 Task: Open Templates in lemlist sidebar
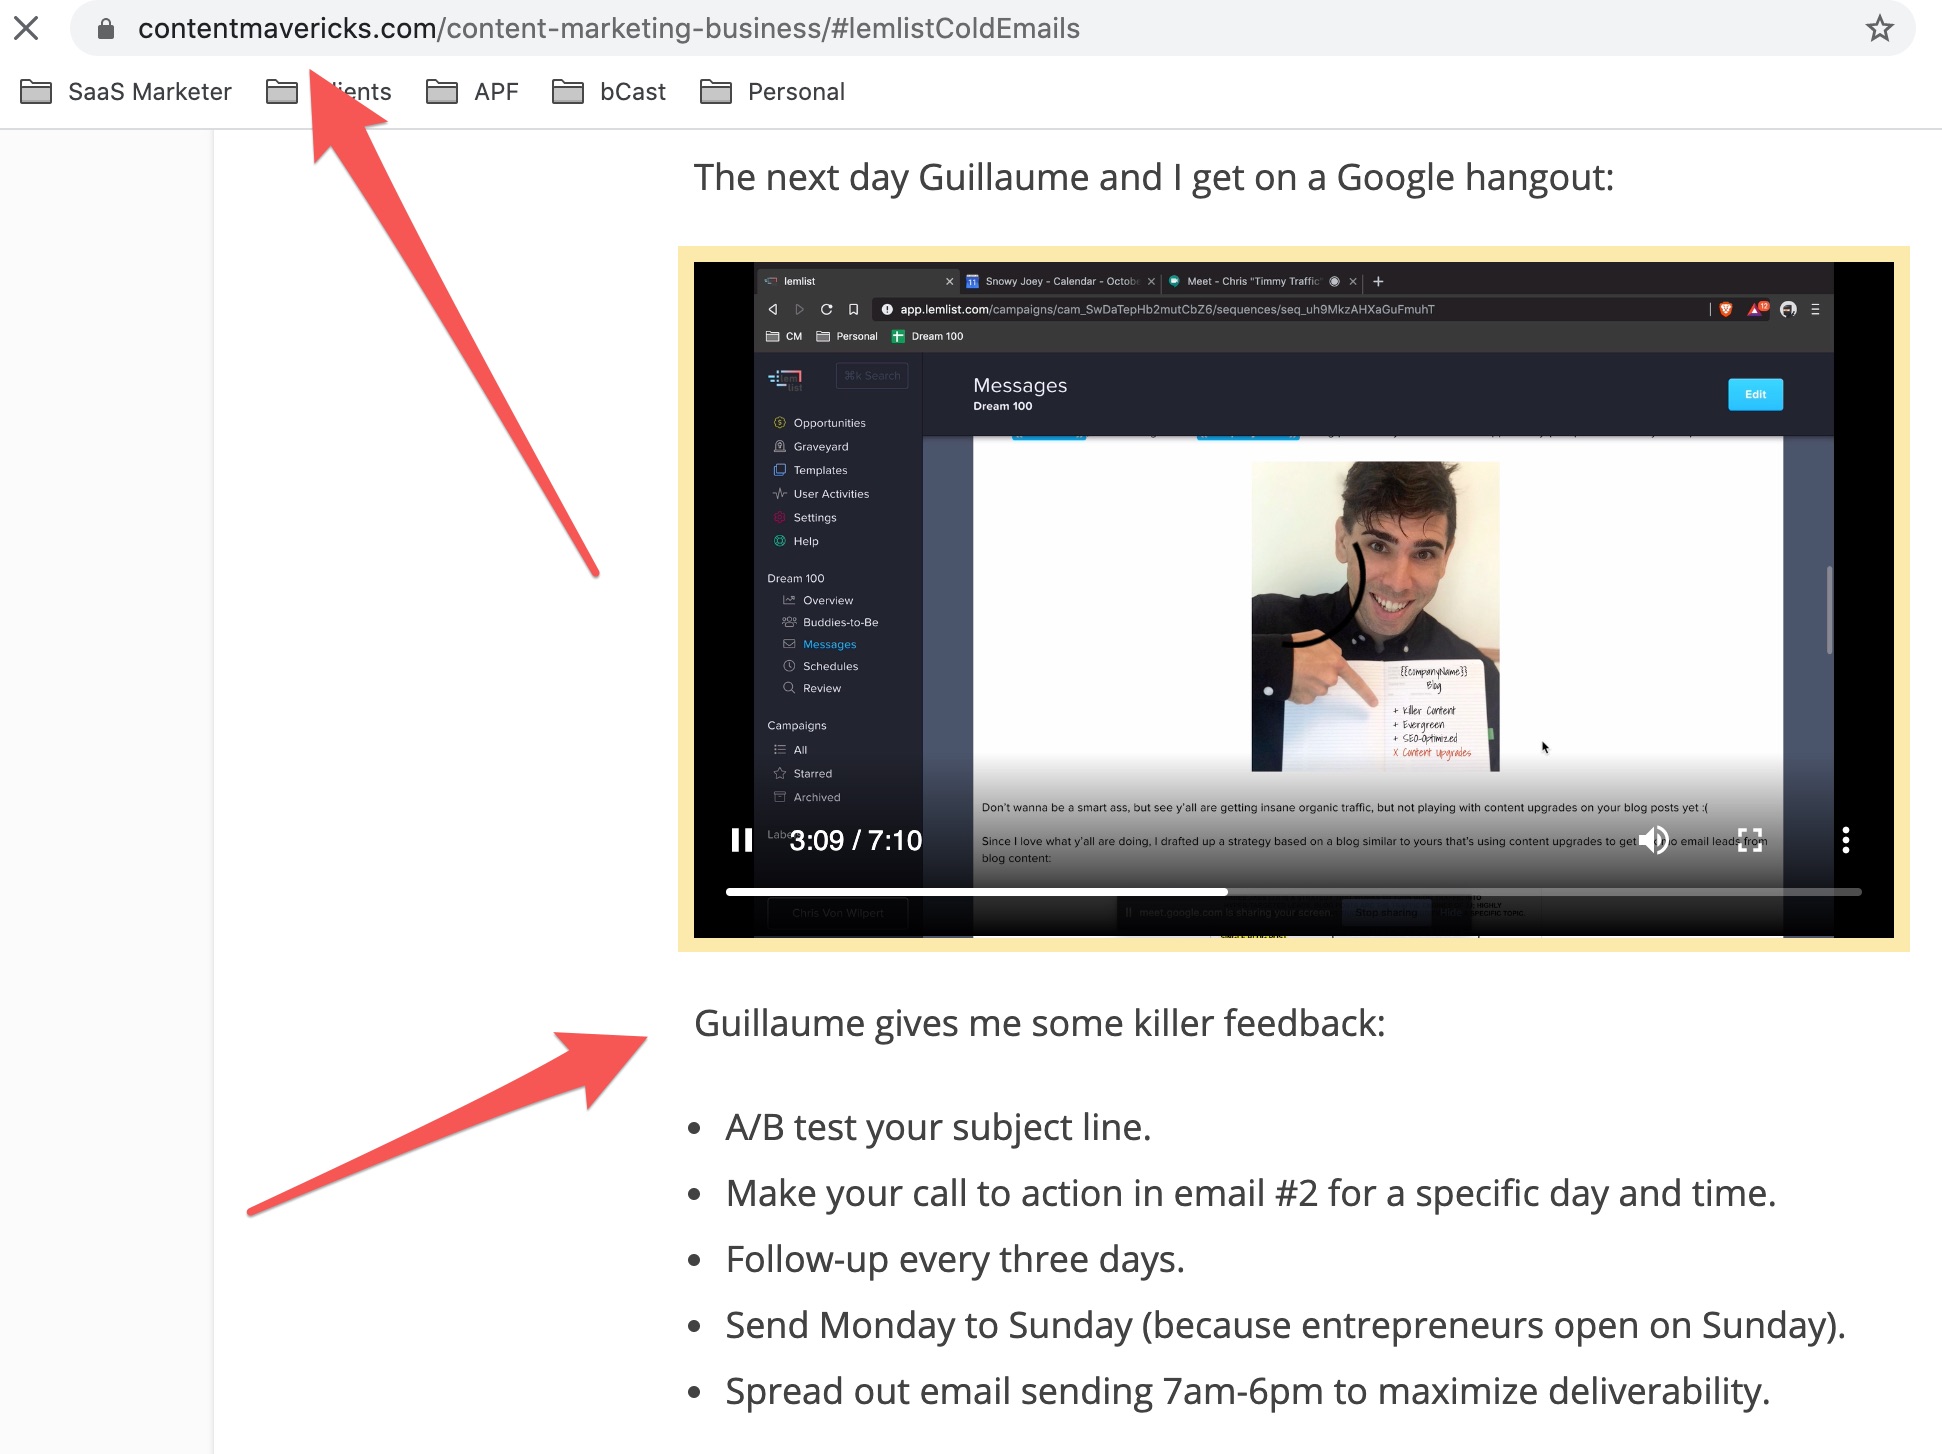[810, 470]
